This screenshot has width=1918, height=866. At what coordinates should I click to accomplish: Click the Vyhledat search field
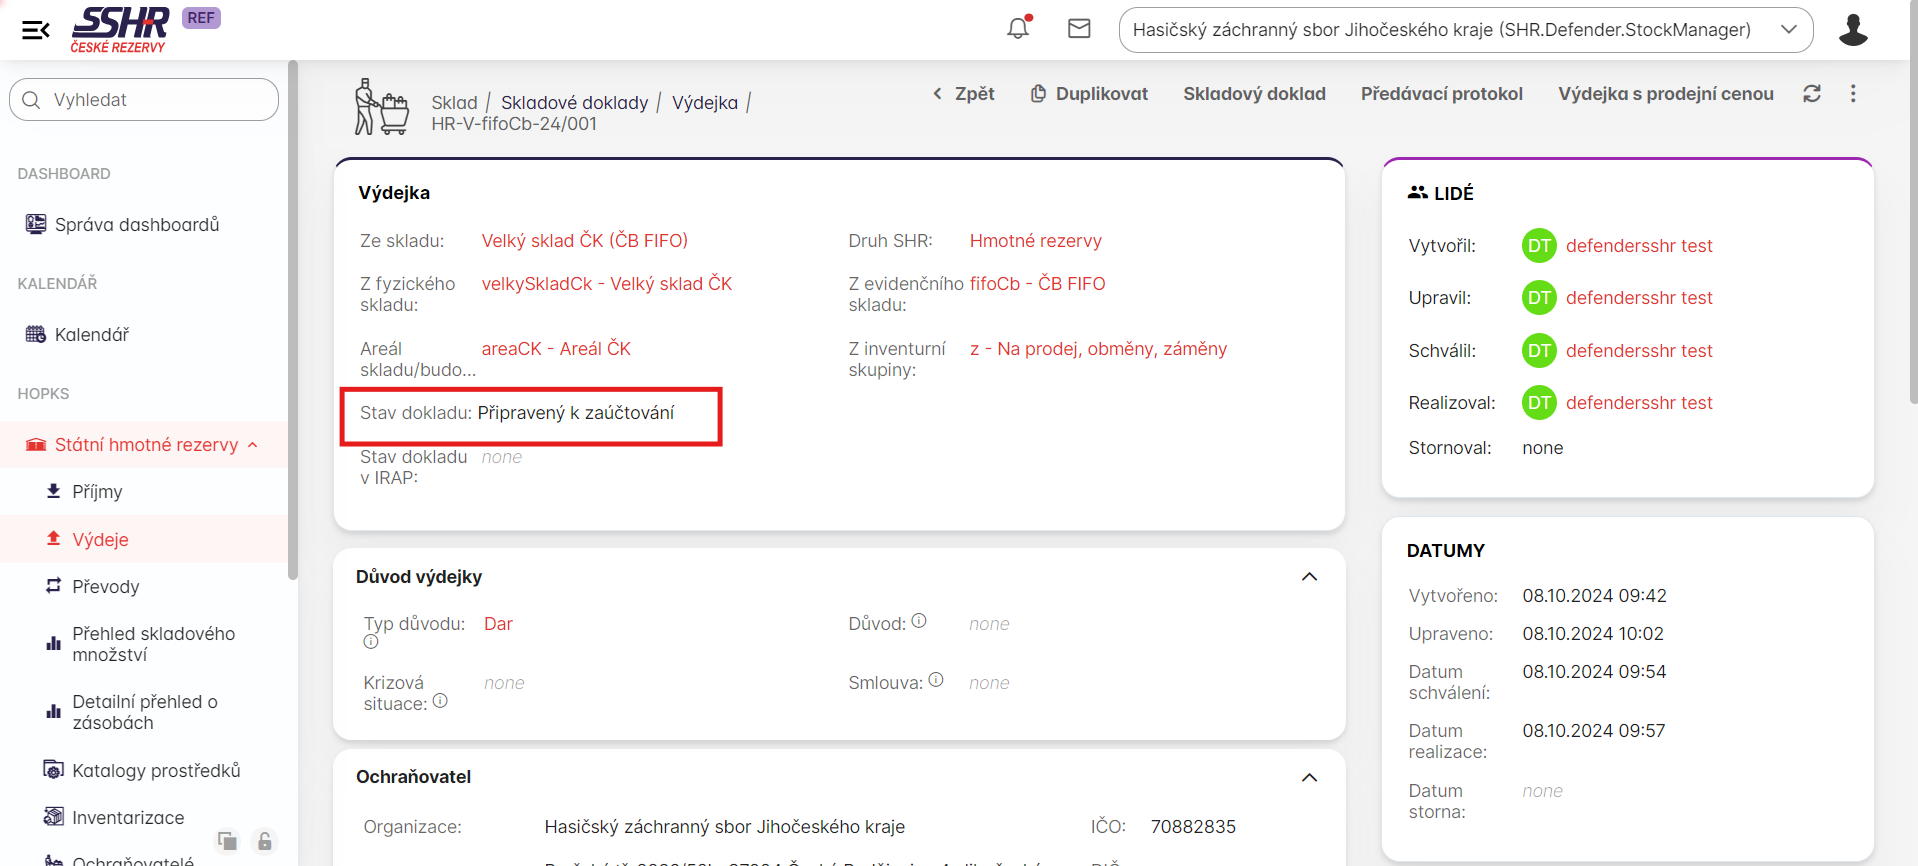coord(144,100)
